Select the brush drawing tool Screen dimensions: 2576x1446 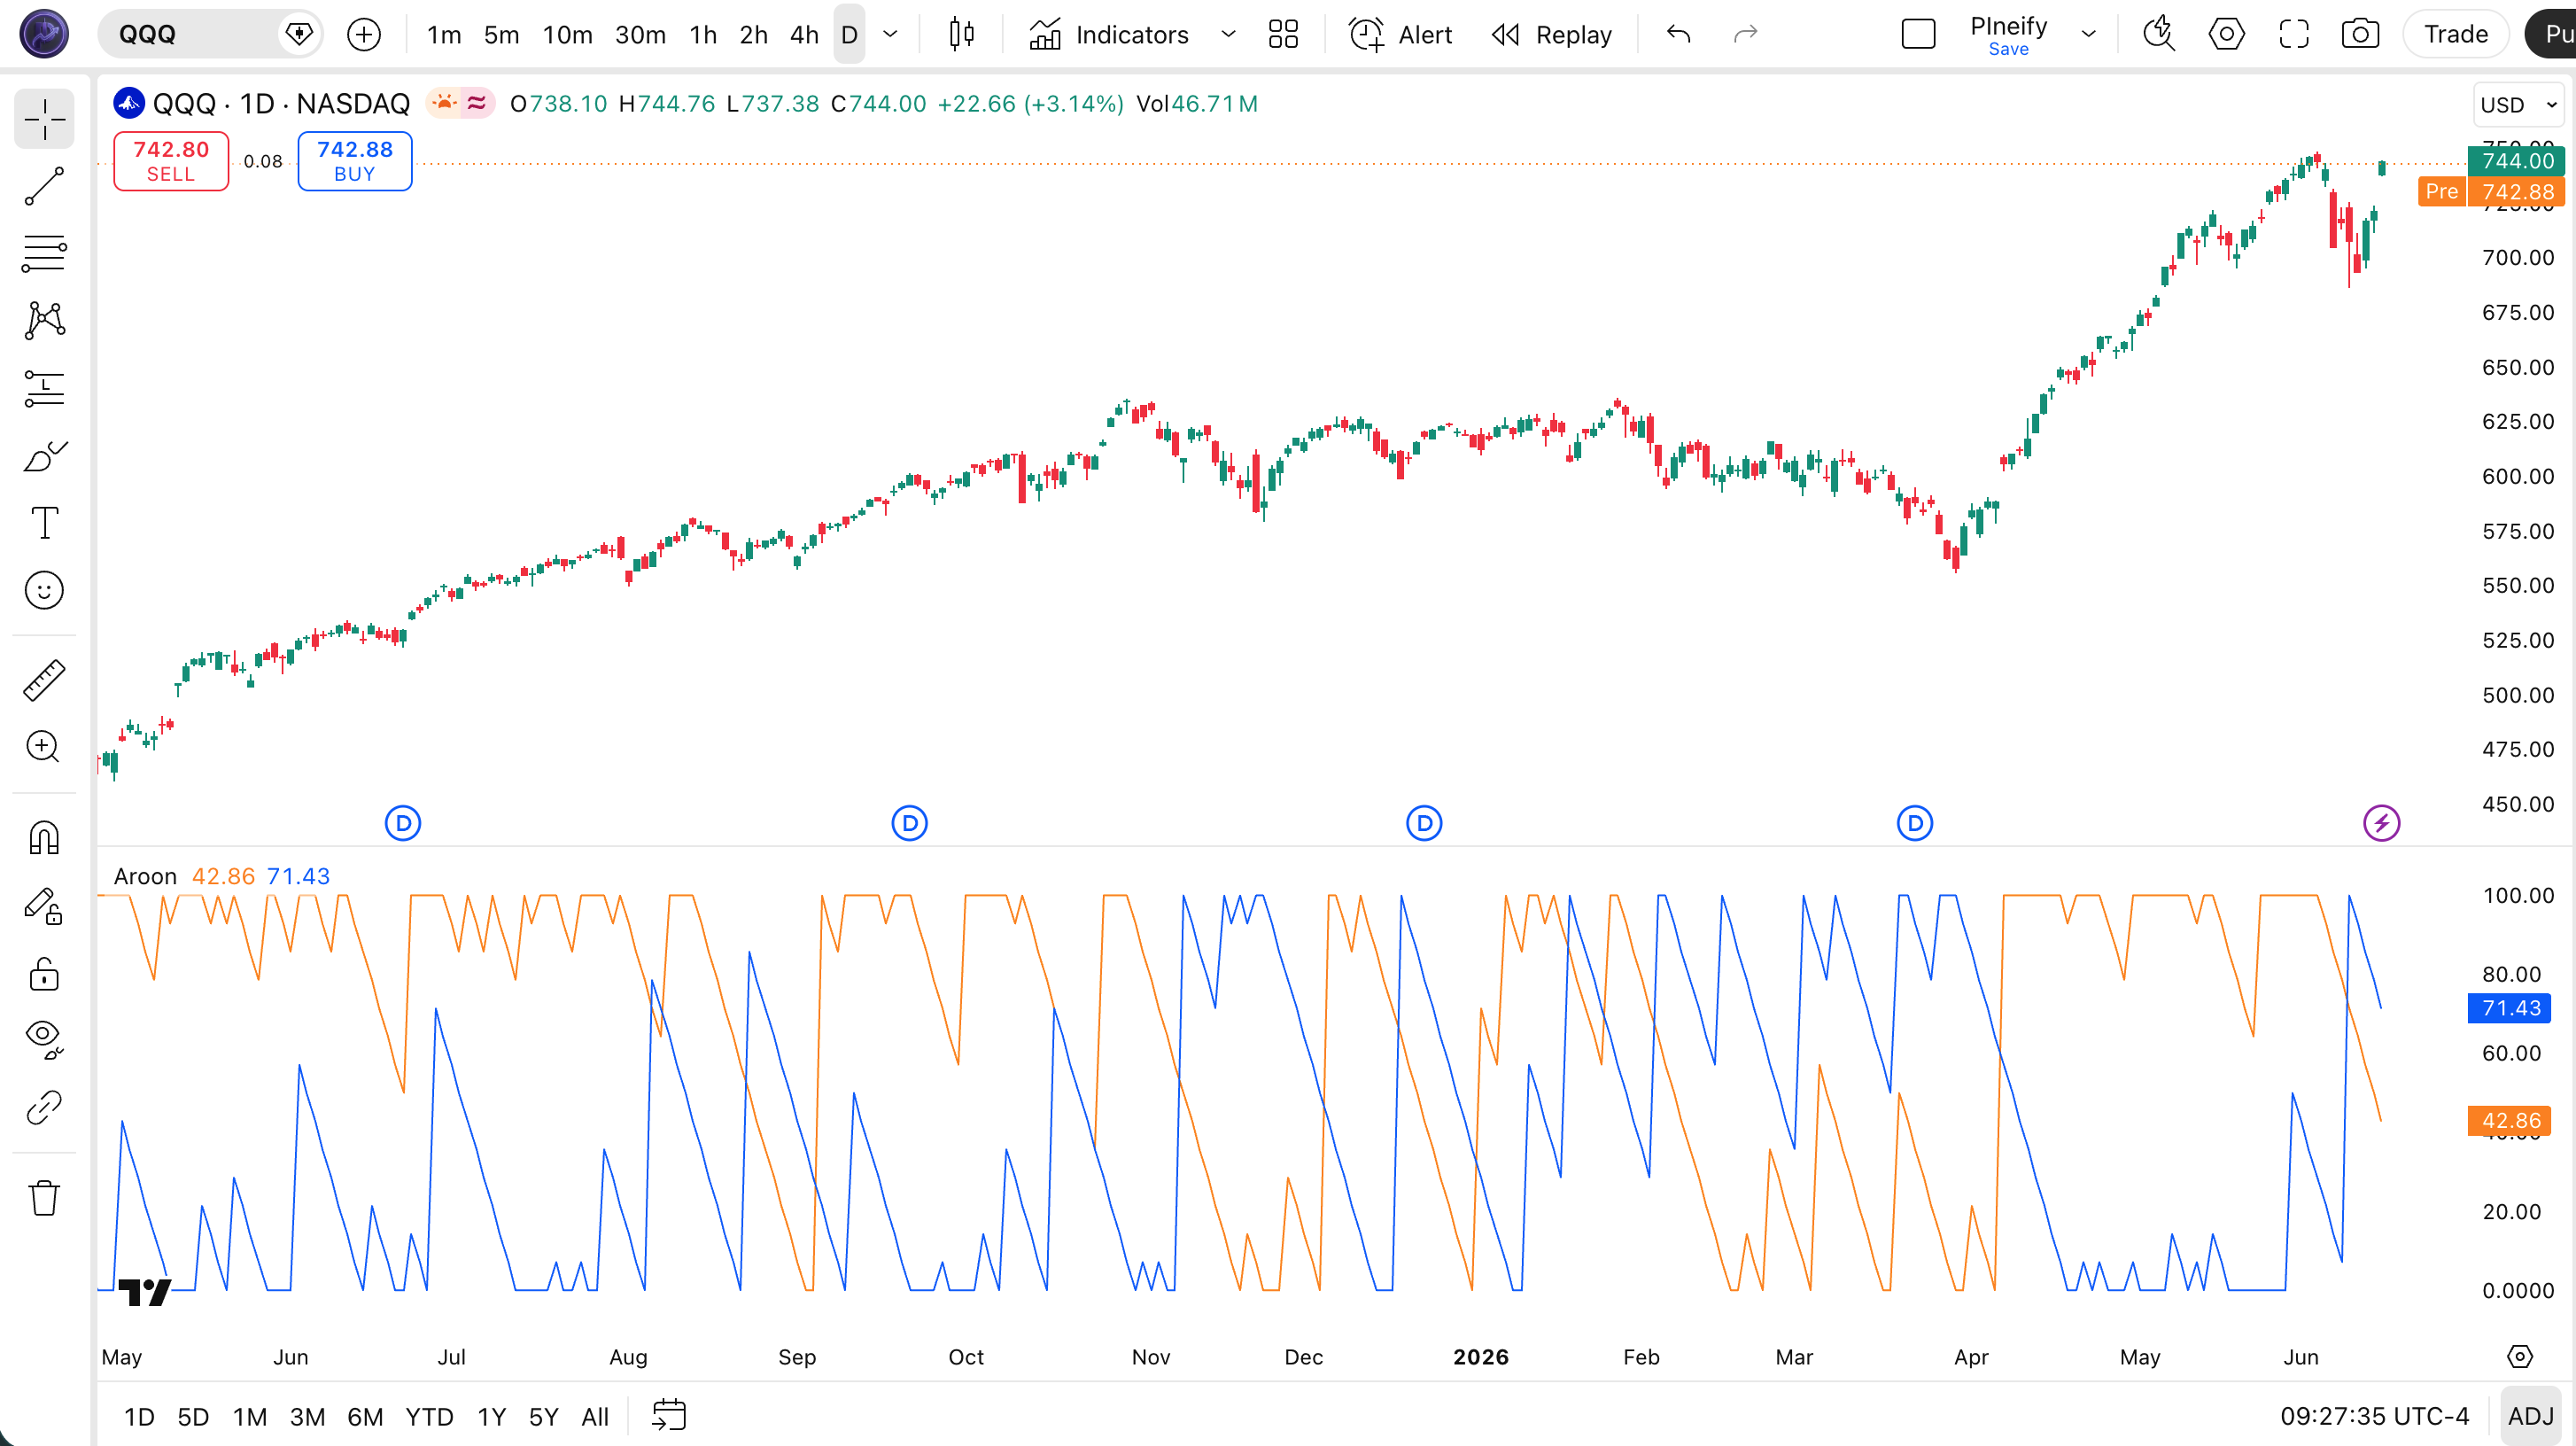pyautogui.click(x=44, y=456)
